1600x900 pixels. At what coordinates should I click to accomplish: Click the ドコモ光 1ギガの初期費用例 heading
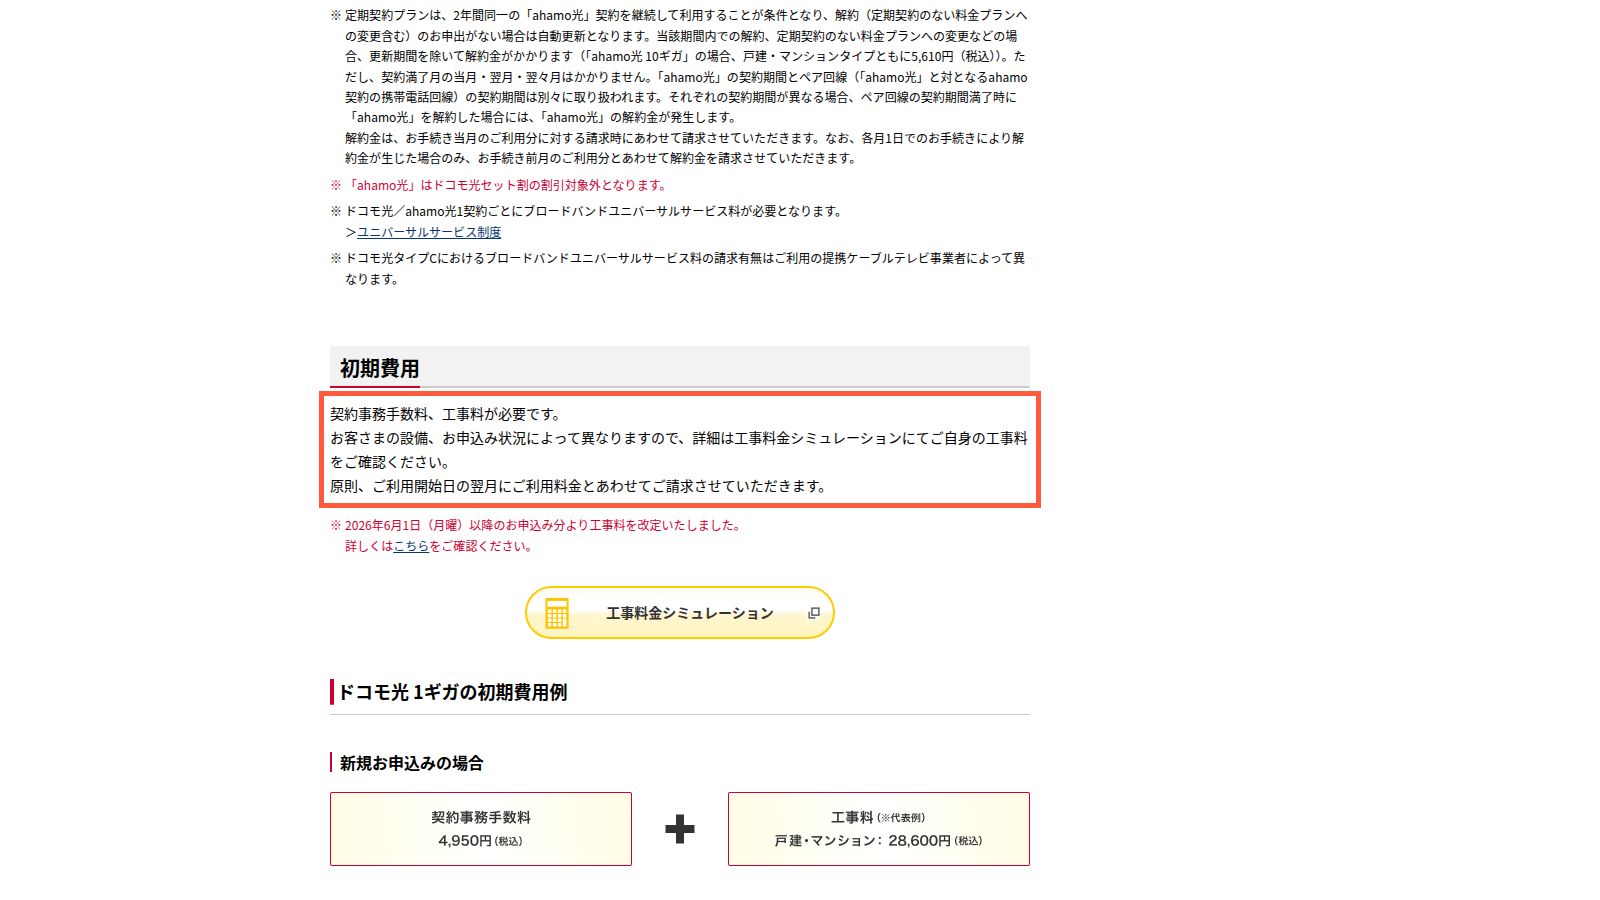coord(452,692)
